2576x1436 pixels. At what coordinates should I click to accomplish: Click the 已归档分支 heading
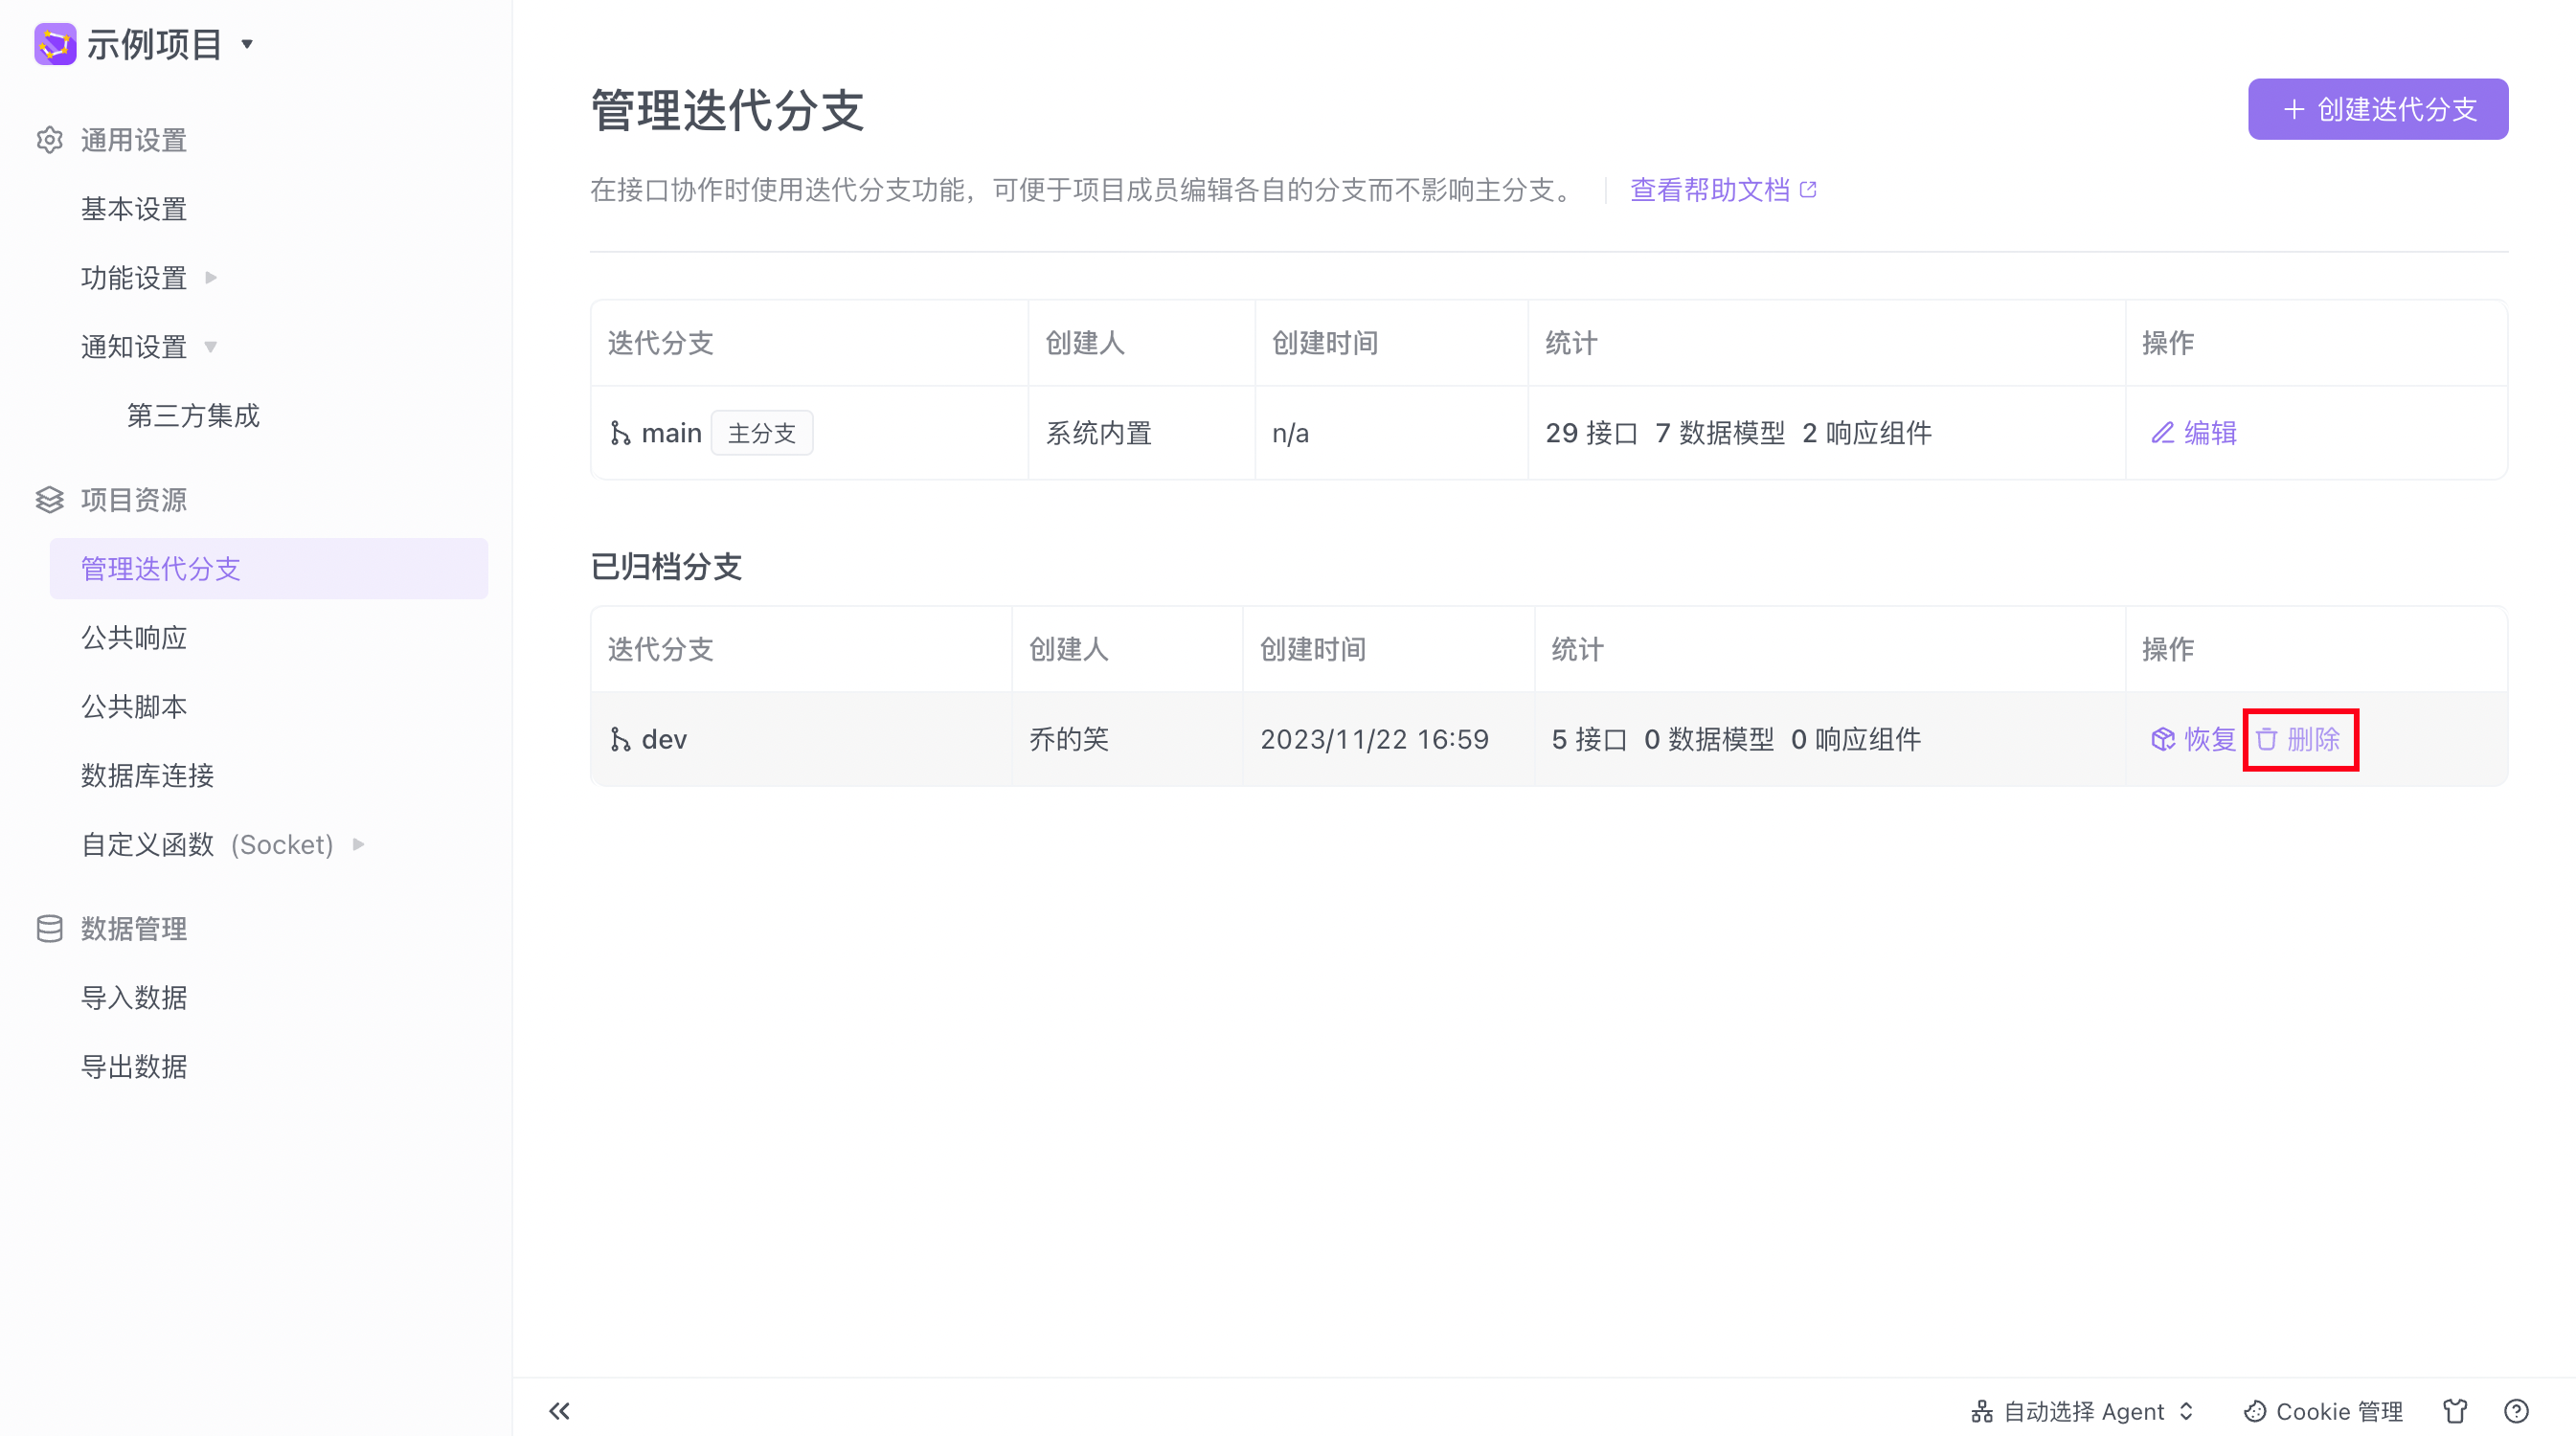(x=666, y=567)
